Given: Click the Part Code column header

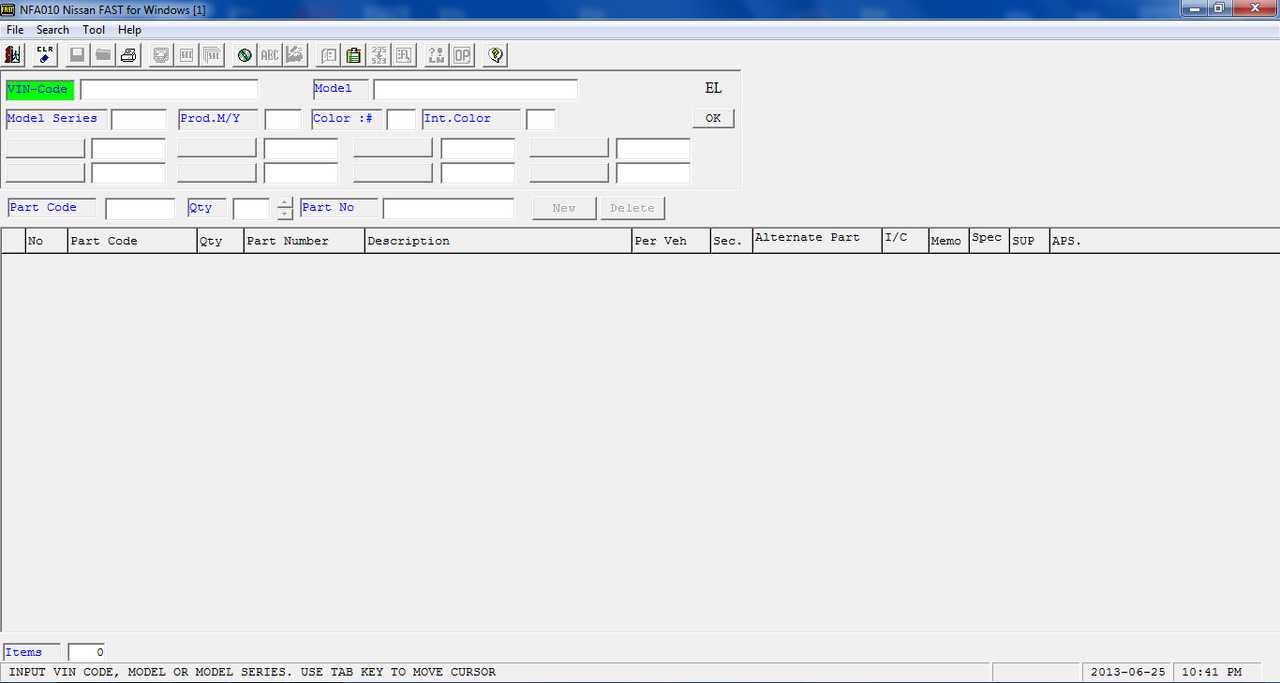Looking at the screenshot, I should [132, 241].
